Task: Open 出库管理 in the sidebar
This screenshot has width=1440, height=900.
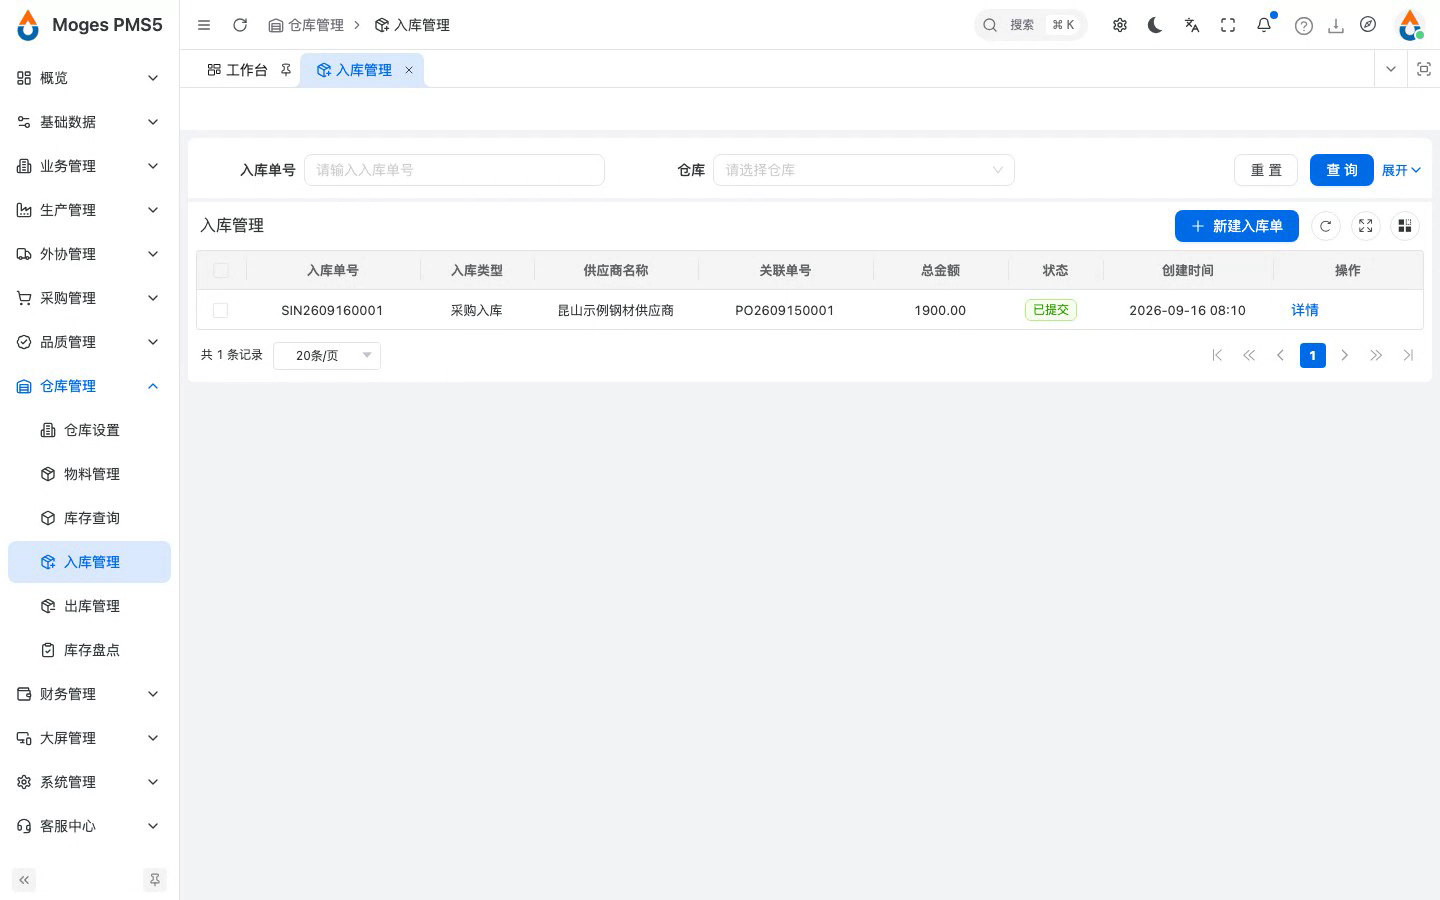Action: point(89,606)
